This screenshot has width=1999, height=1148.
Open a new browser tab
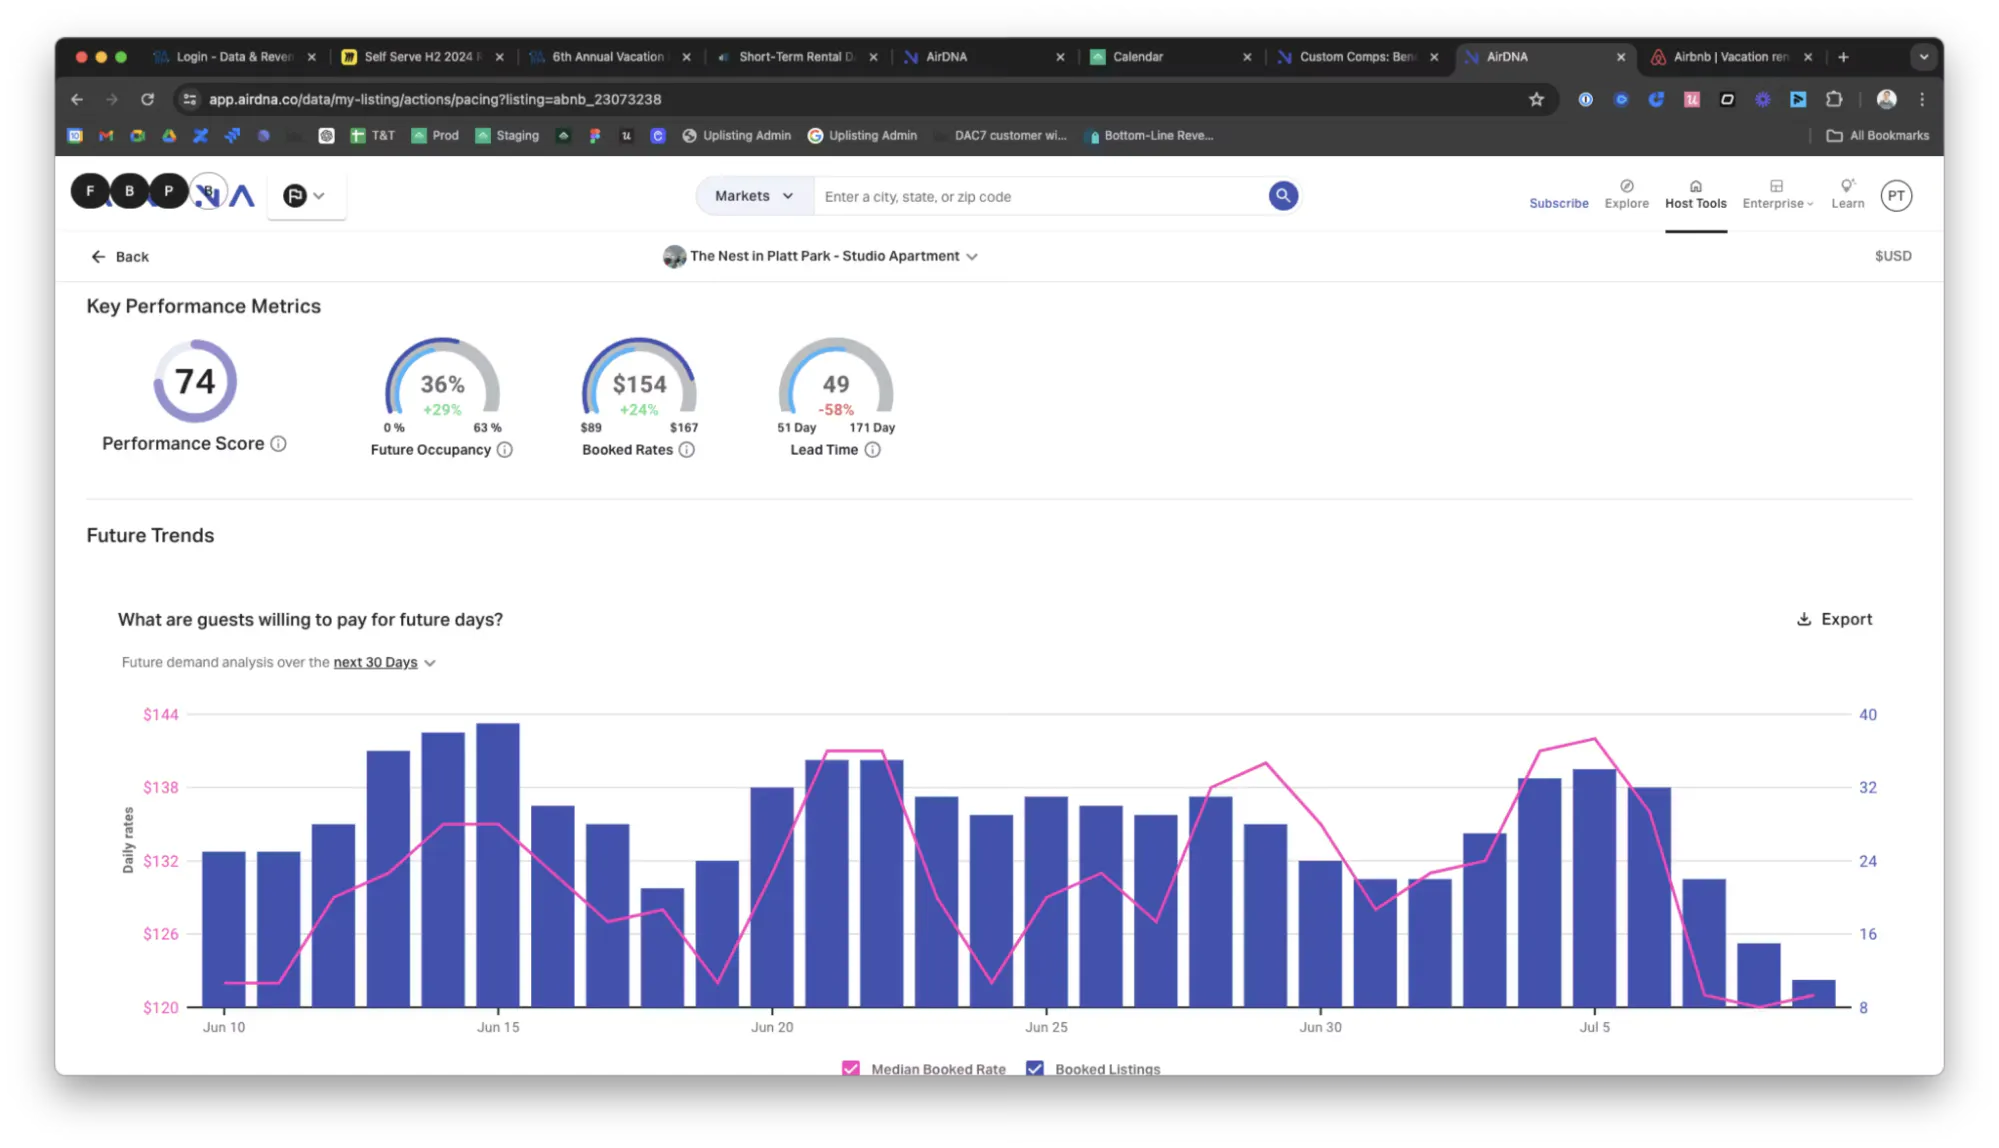[x=1843, y=57]
